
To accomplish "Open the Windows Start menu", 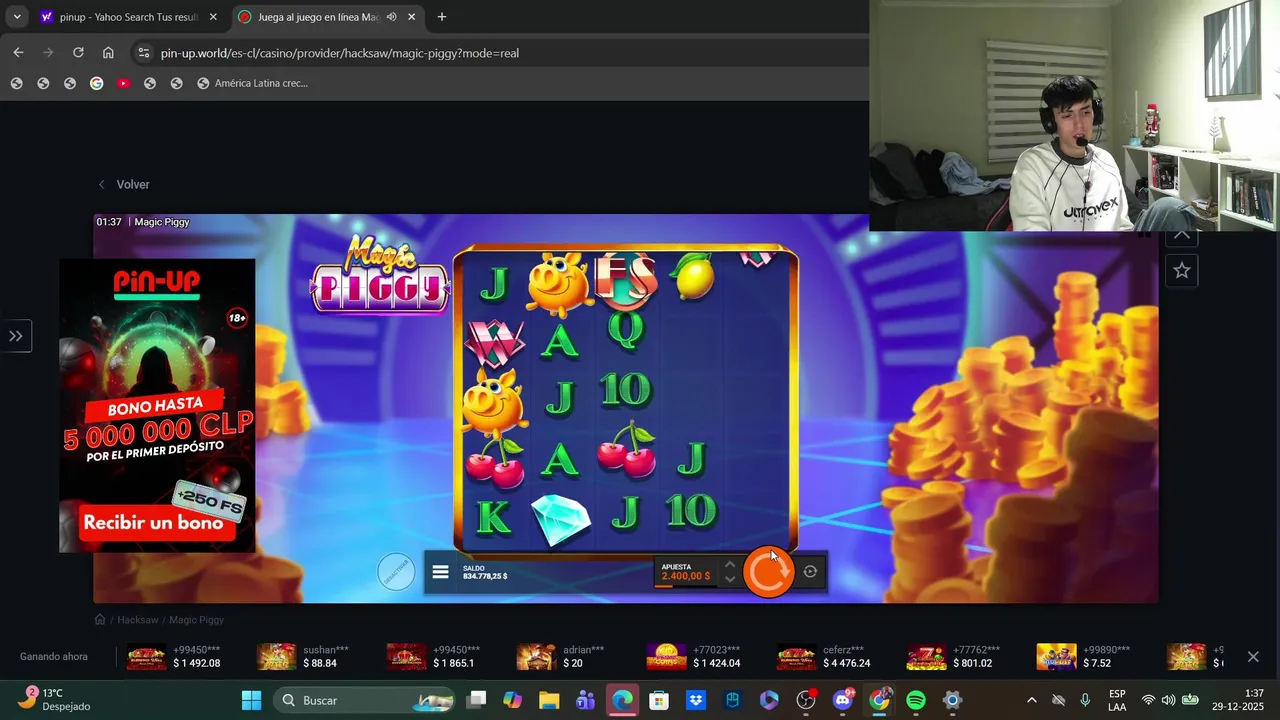I will (251, 700).
